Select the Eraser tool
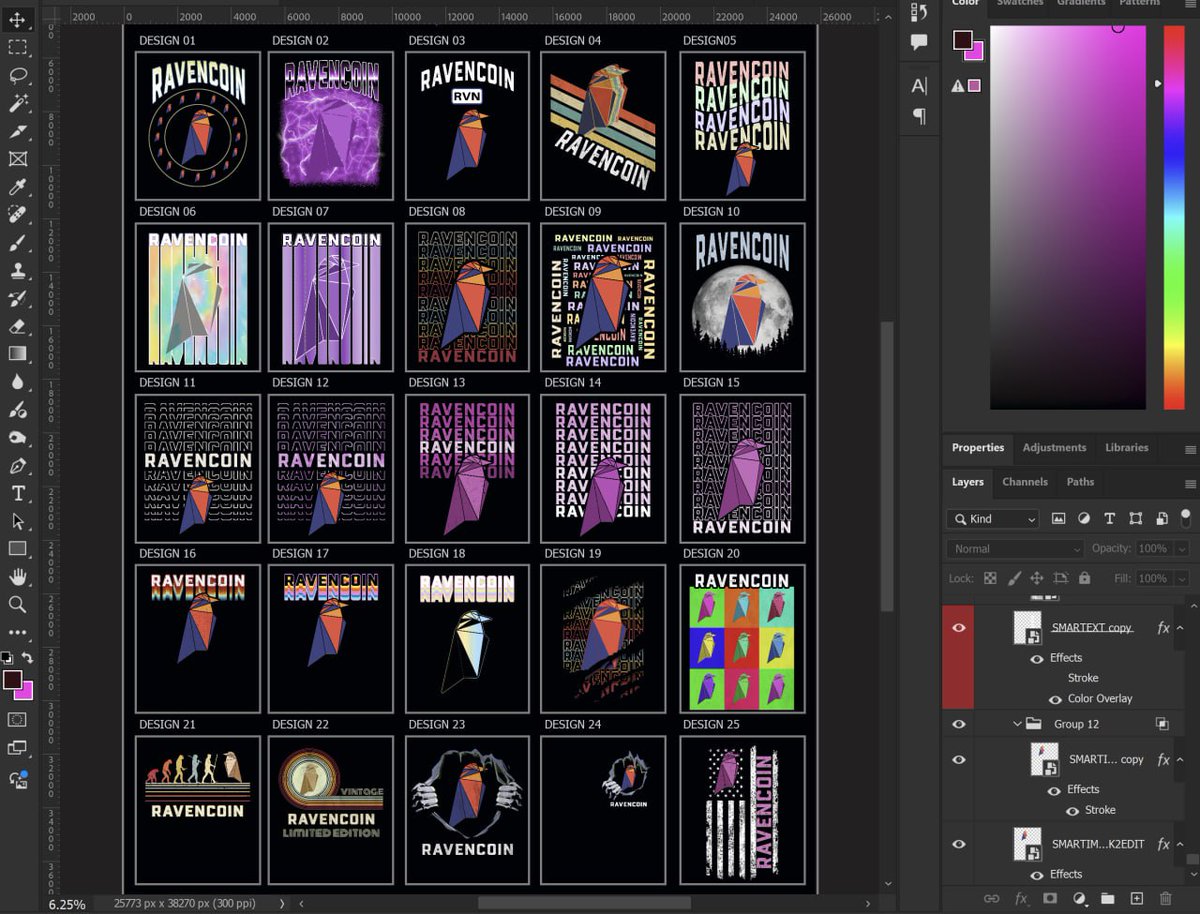The height and width of the screenshot is (914, 1200). (18, 326)
